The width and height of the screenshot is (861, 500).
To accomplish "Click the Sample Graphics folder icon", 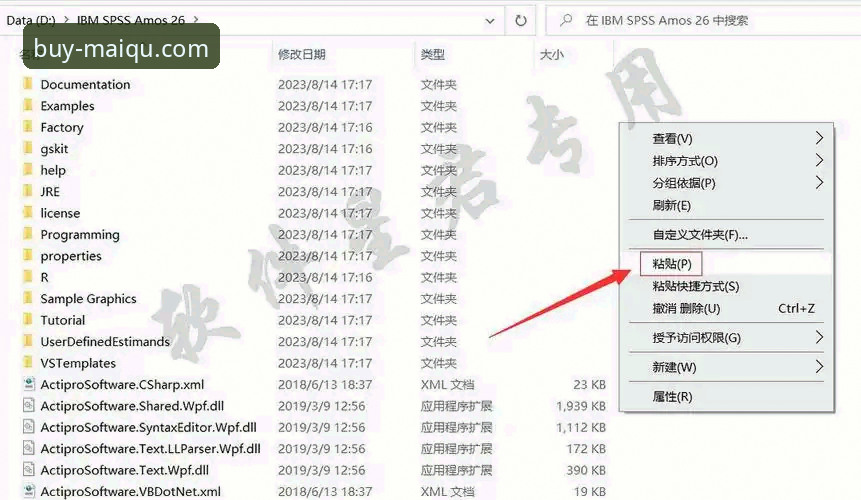I will 27,298.
